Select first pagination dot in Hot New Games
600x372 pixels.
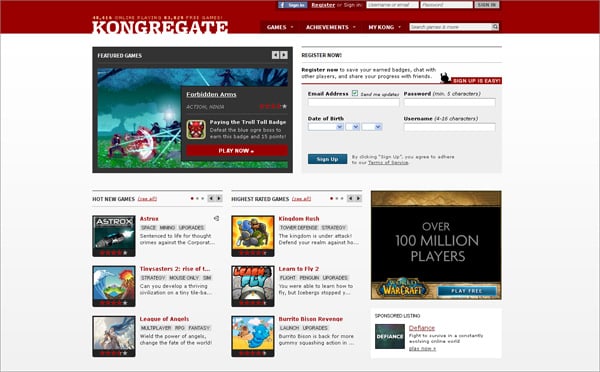pyautogui.click(x=192, y=199)
